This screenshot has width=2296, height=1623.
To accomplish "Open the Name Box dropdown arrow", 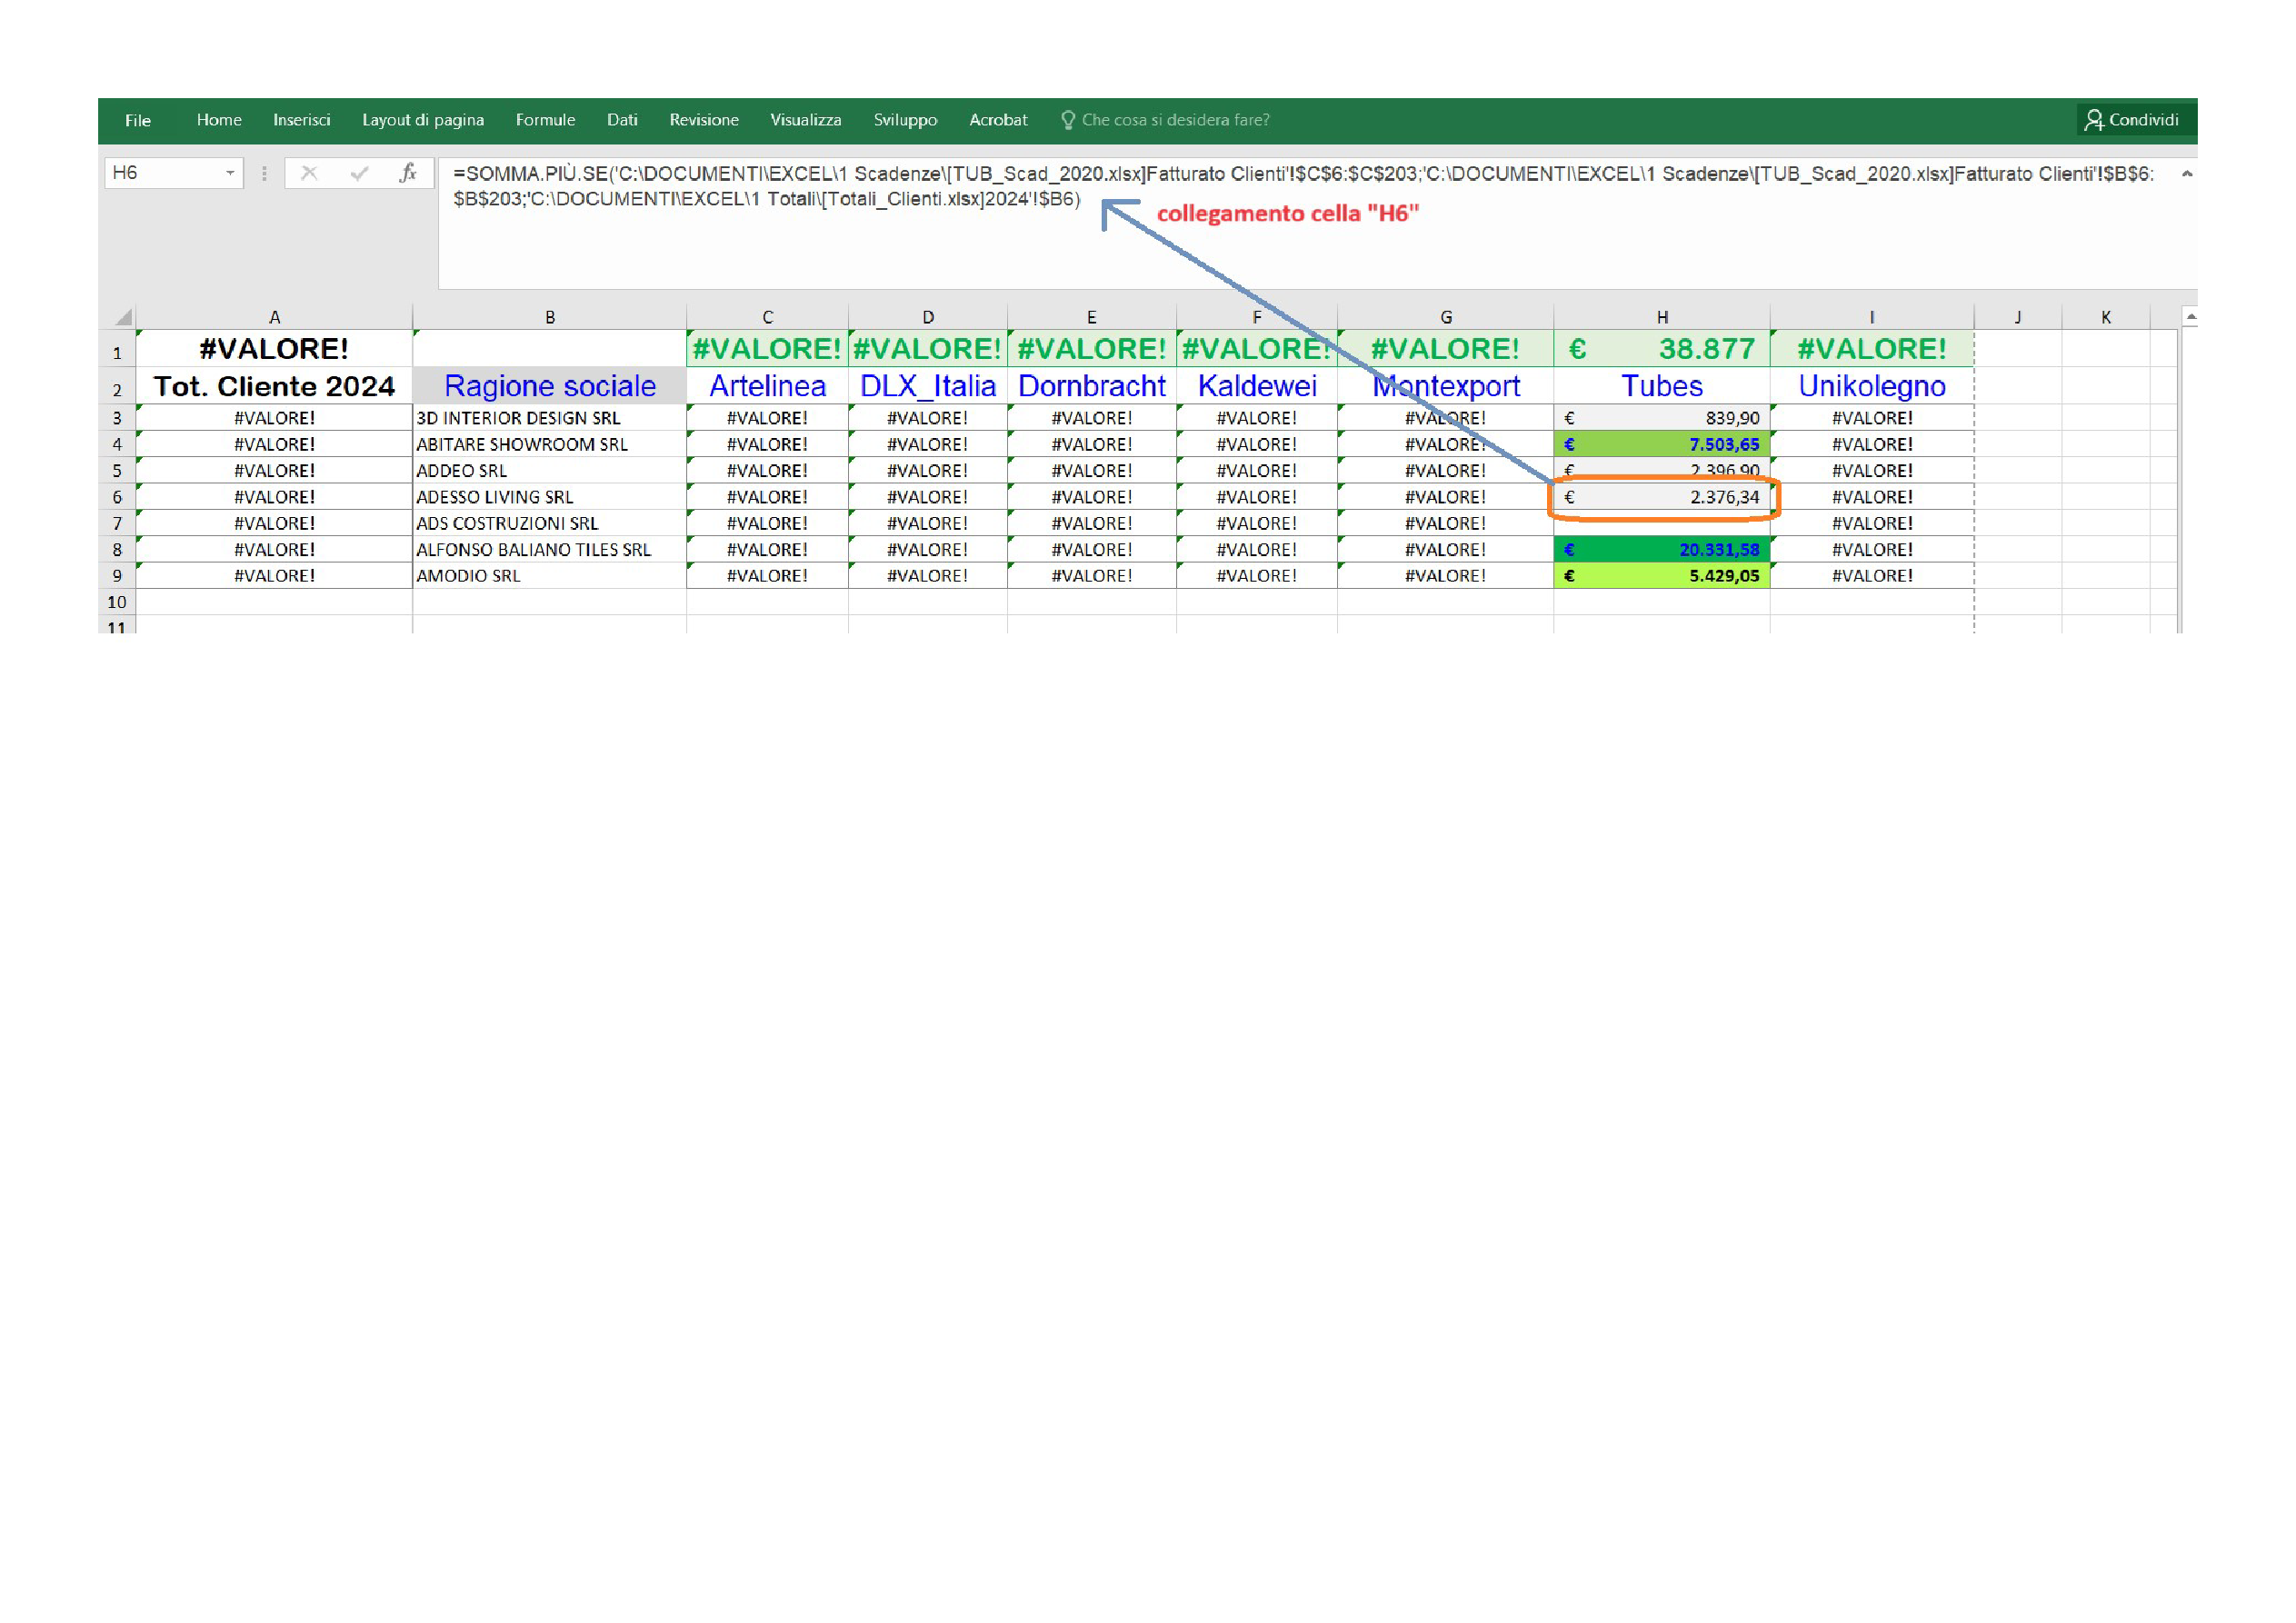I will click(230, 173).
